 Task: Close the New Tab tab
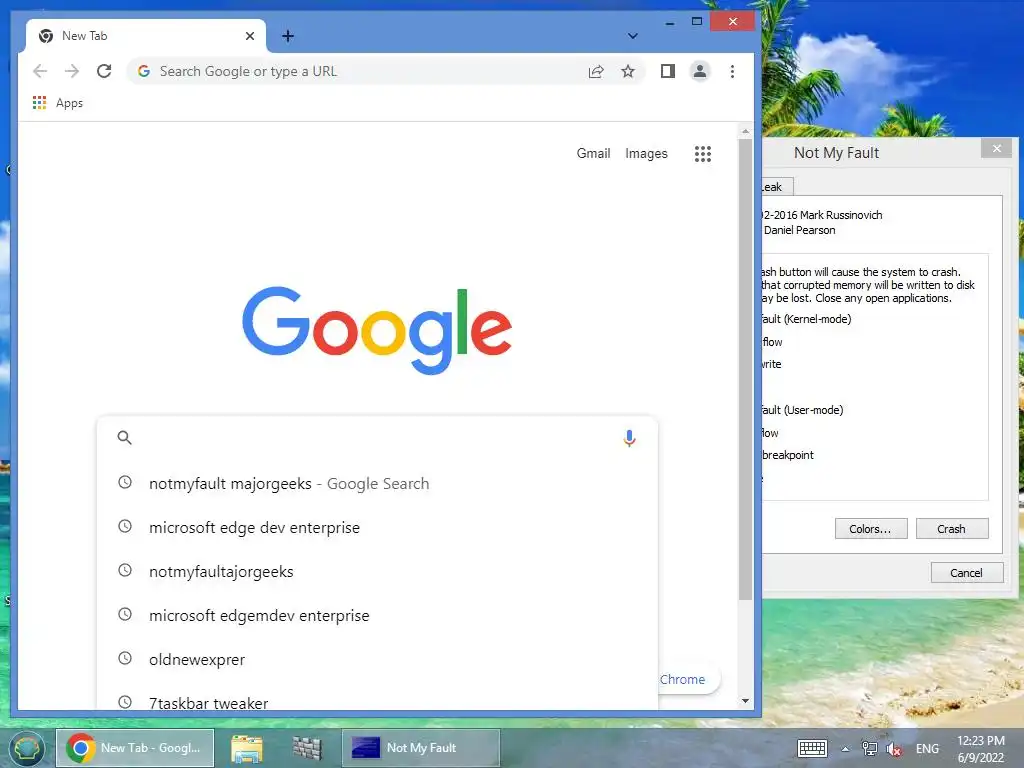249,36
